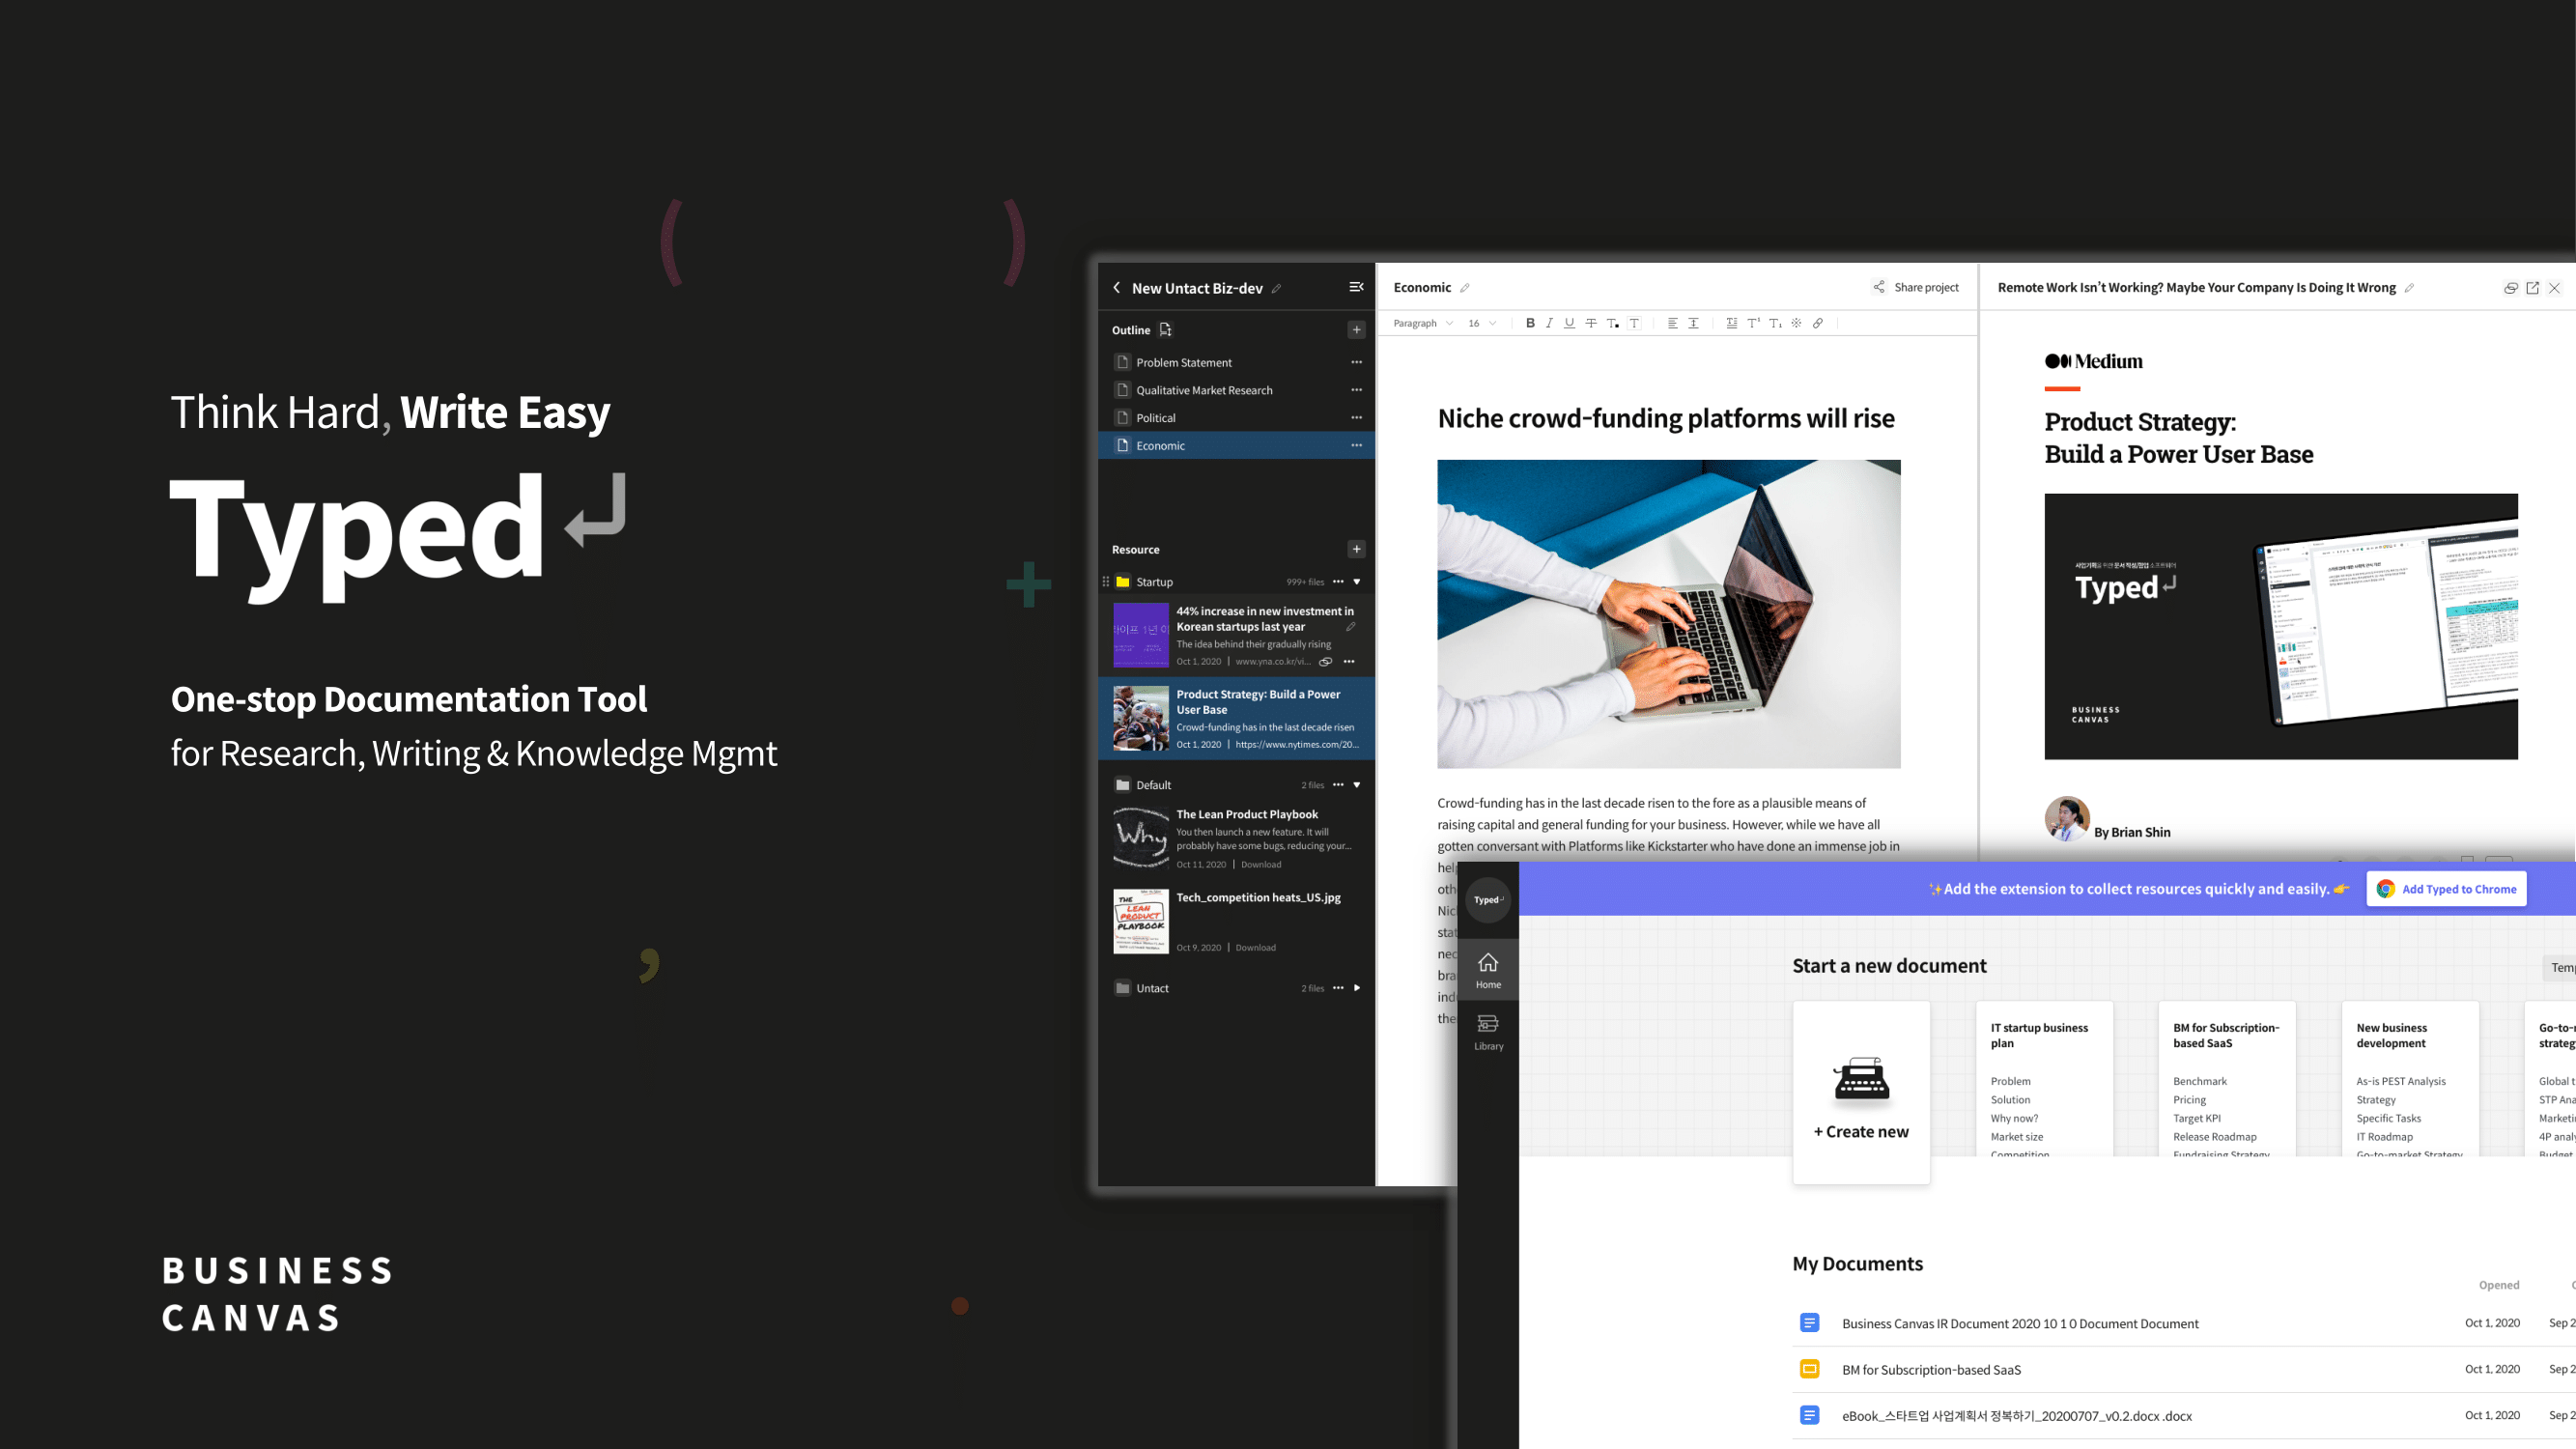
Task: Click the Opened column header
Action: (x=2498, y=1285)
